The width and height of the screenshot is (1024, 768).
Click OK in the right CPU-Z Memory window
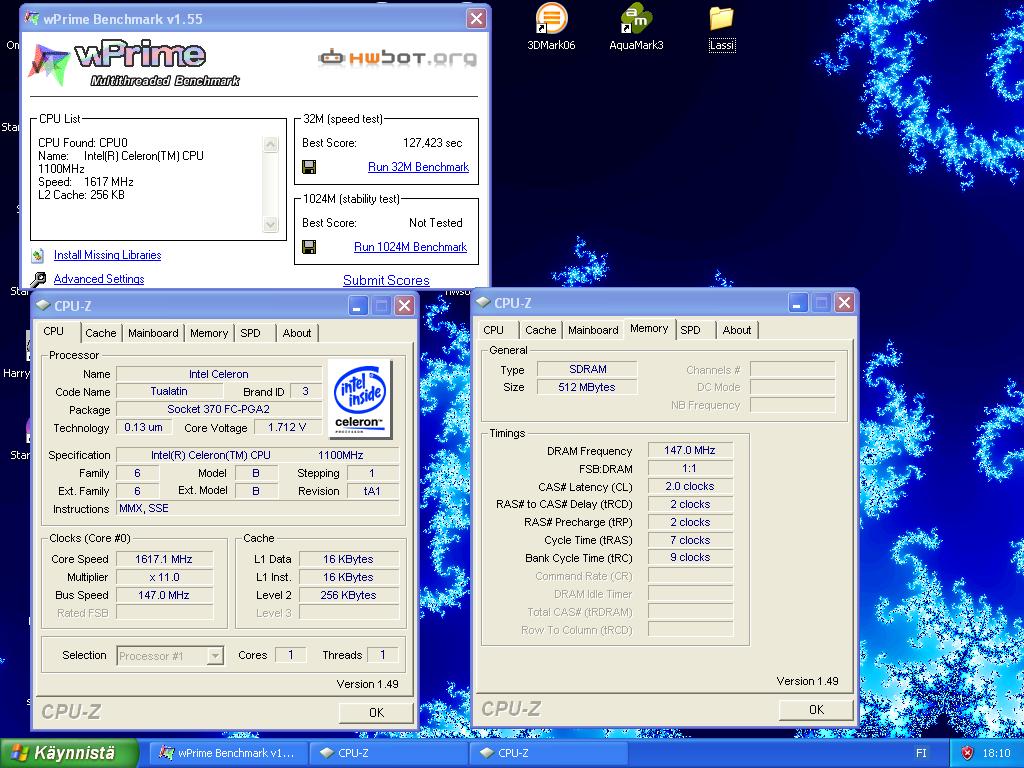point(816,710)
